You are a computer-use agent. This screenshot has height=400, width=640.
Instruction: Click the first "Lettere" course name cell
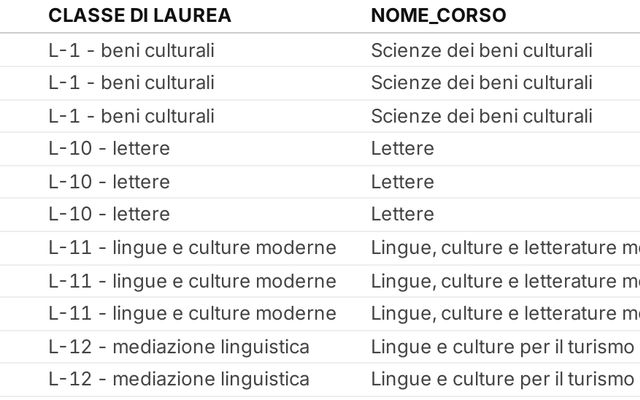coord(402,149)
